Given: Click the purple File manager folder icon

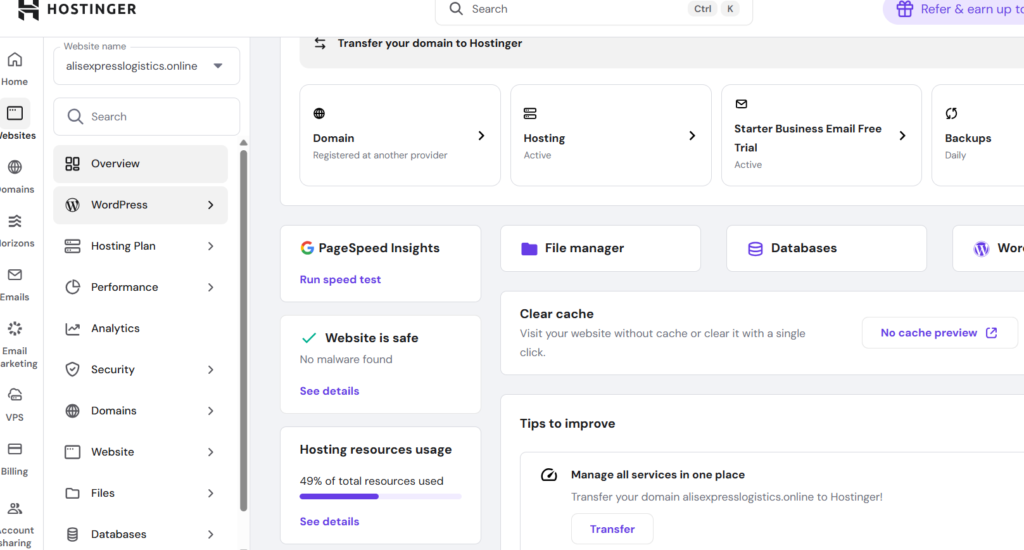Looking at the screenshot, I should point(529,248).
